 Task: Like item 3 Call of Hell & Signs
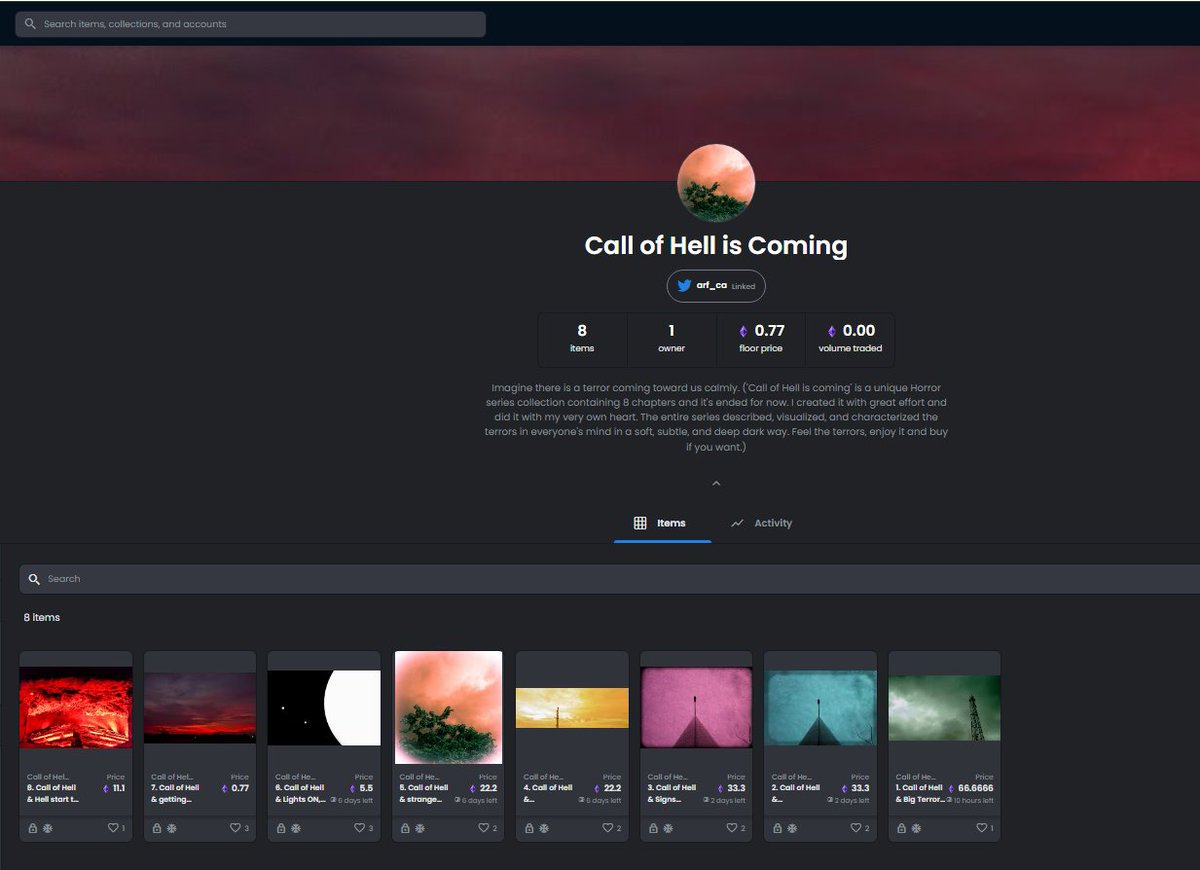click(x=732, y=828)
